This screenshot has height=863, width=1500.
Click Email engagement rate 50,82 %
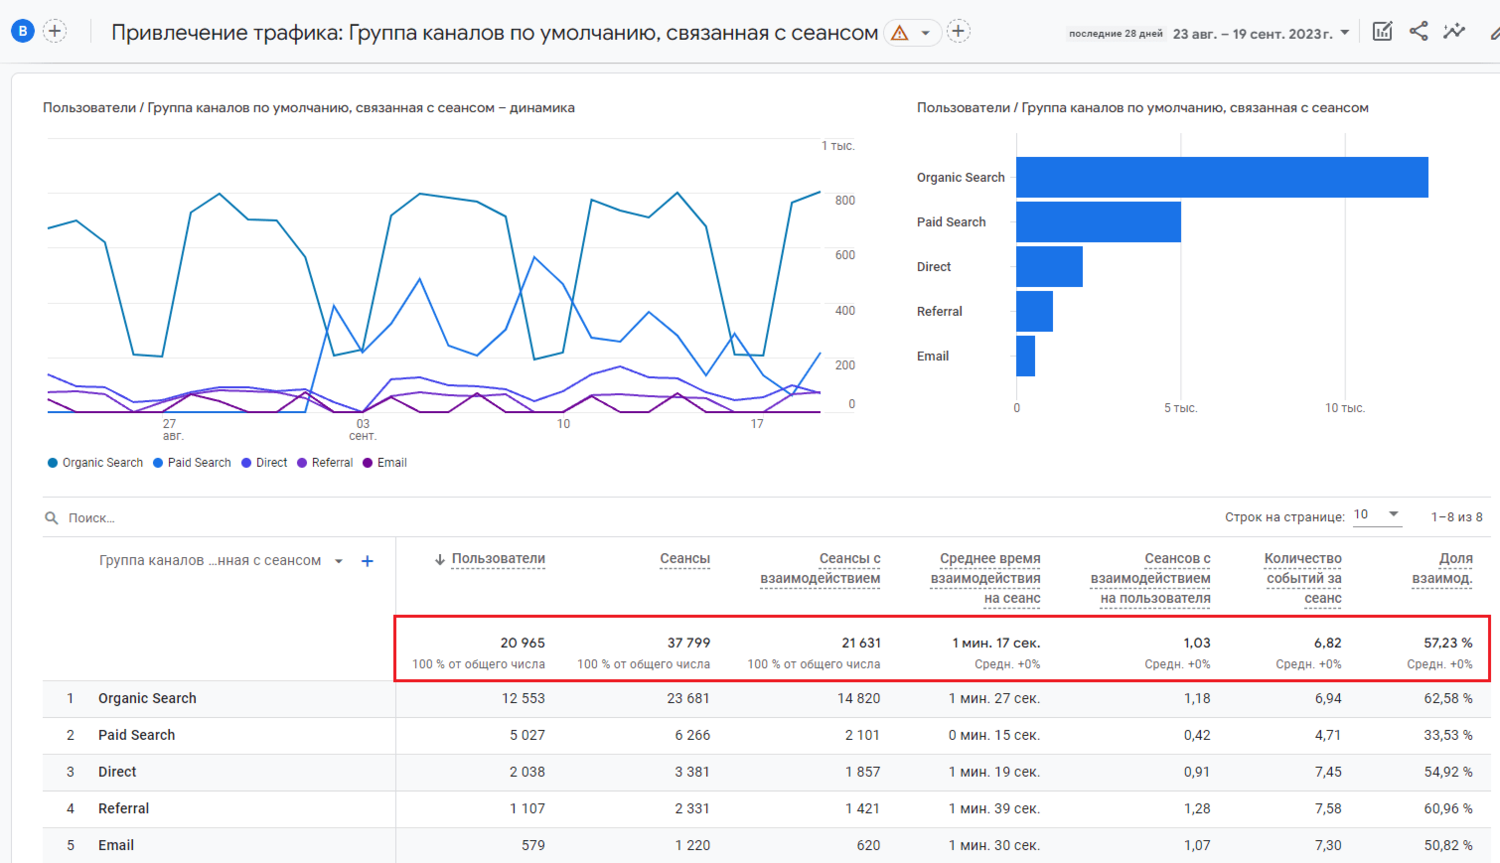click(1448, 846)
